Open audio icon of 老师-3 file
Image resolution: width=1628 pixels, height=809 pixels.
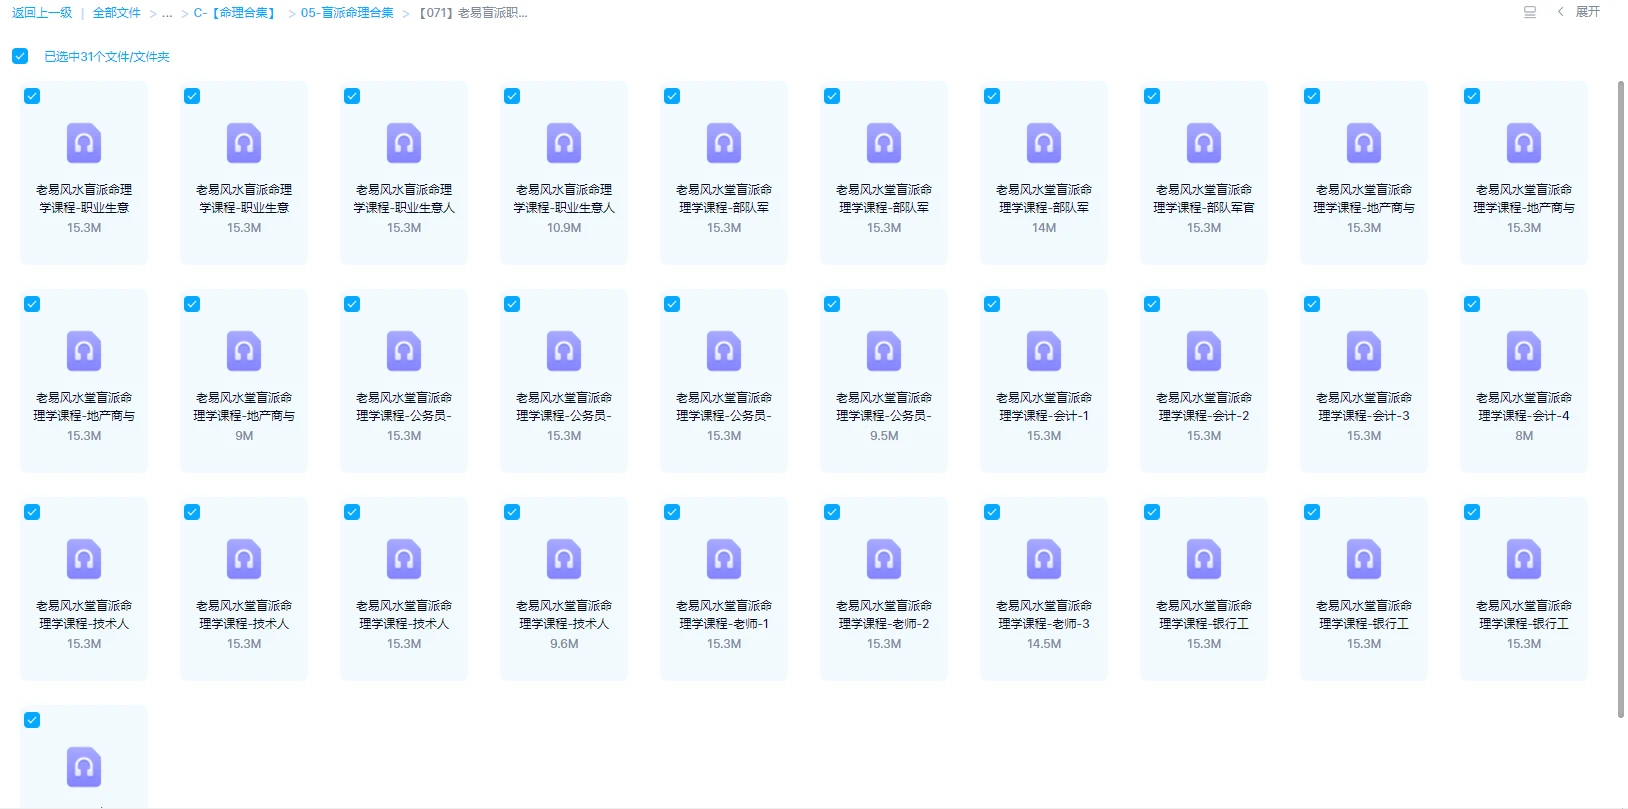(x=1044, y=559)
